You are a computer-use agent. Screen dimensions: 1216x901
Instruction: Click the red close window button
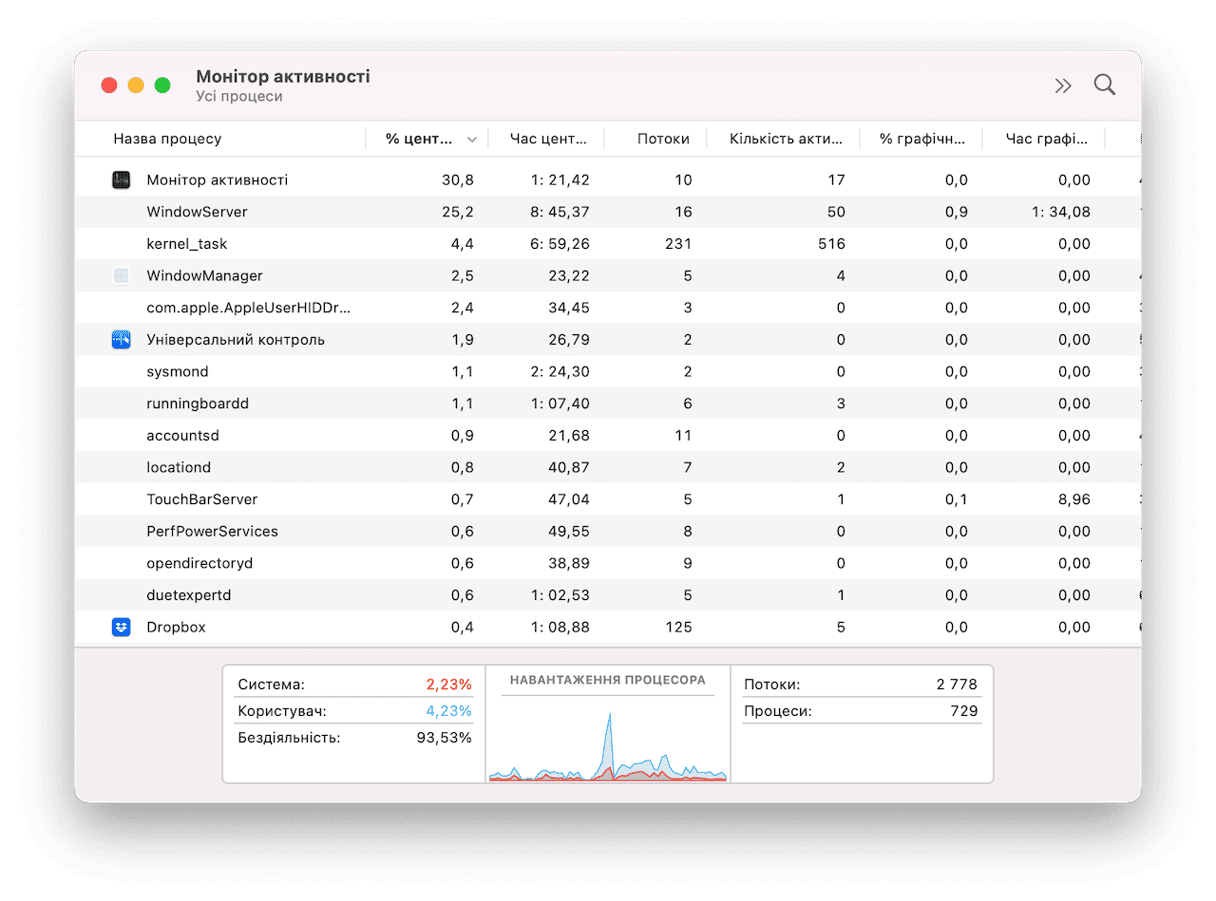coord(109,86)
